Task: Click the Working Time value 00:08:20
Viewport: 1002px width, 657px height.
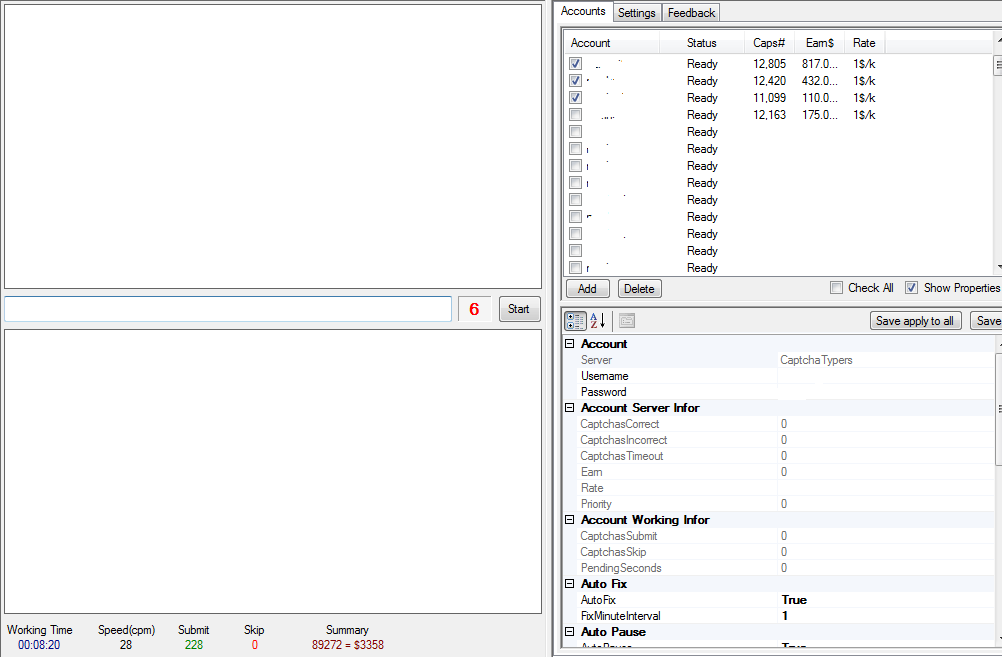Action: click(x=39, y=645)
